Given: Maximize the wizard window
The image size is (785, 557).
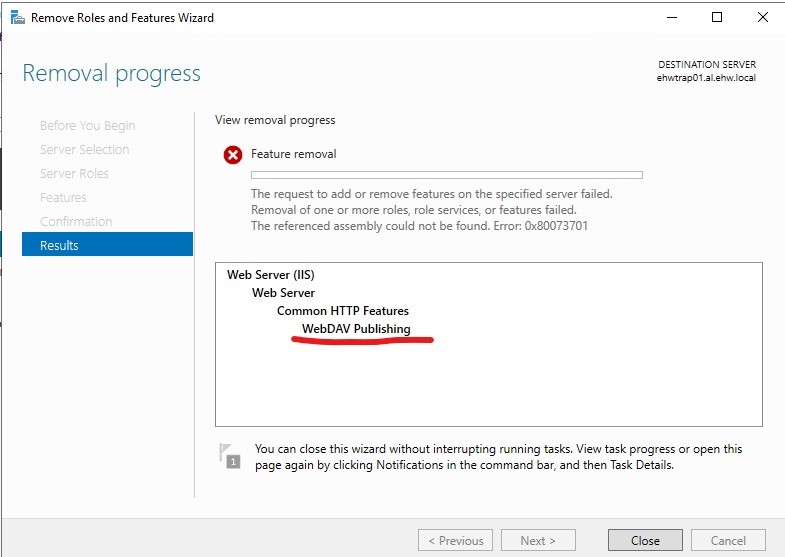Looking at the screenshot, I should coord(717,18).
